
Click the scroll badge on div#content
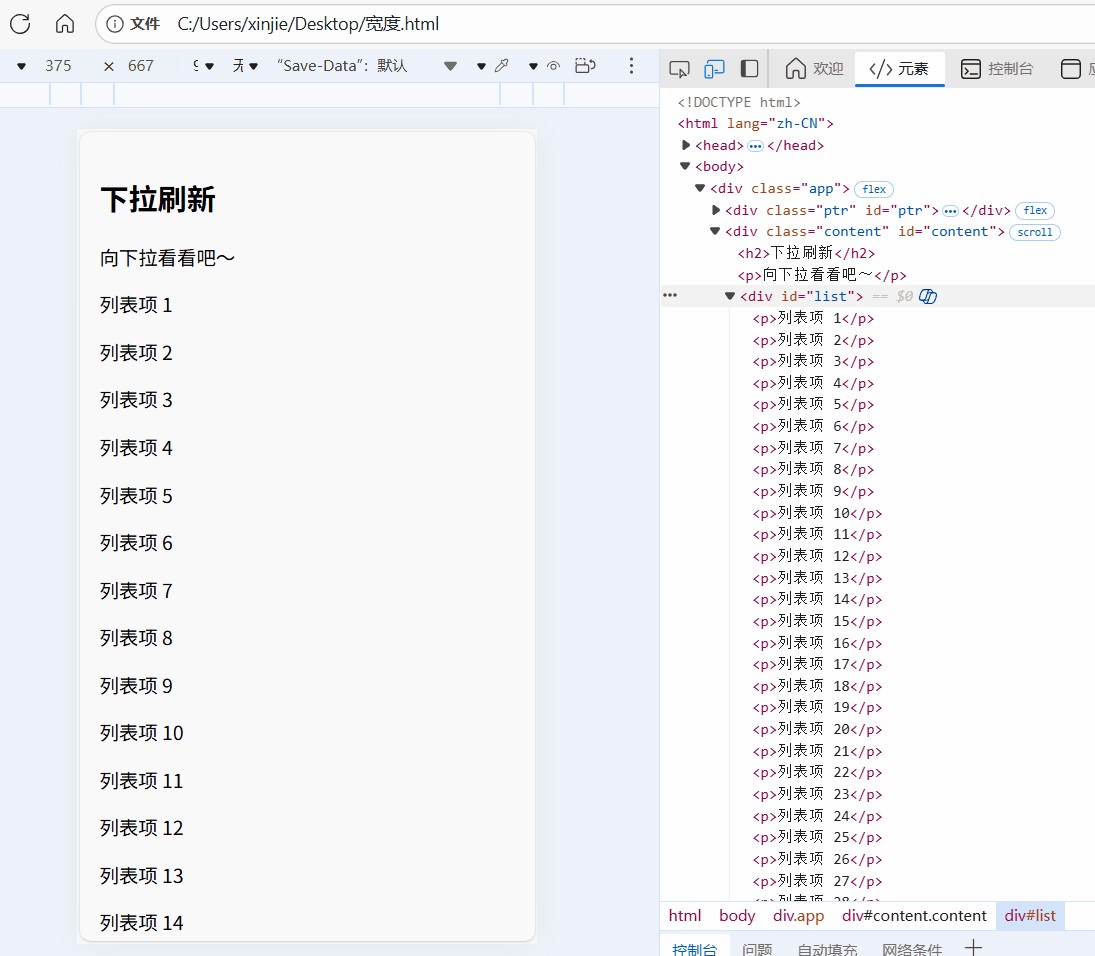click(x=1034, y=232)
